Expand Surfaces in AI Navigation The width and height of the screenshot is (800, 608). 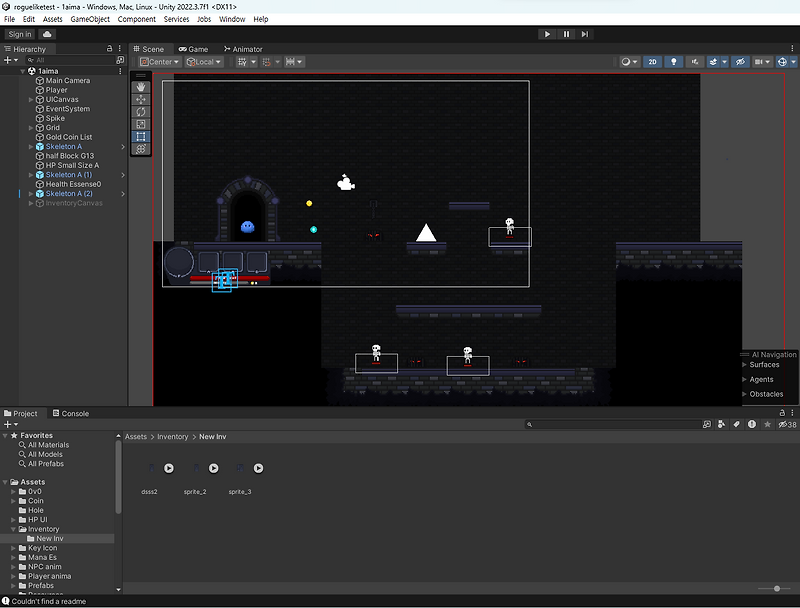(744, 365)
